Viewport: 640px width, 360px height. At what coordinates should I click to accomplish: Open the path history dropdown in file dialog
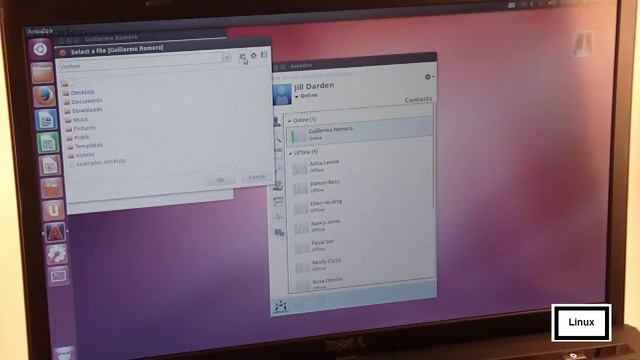227,58
